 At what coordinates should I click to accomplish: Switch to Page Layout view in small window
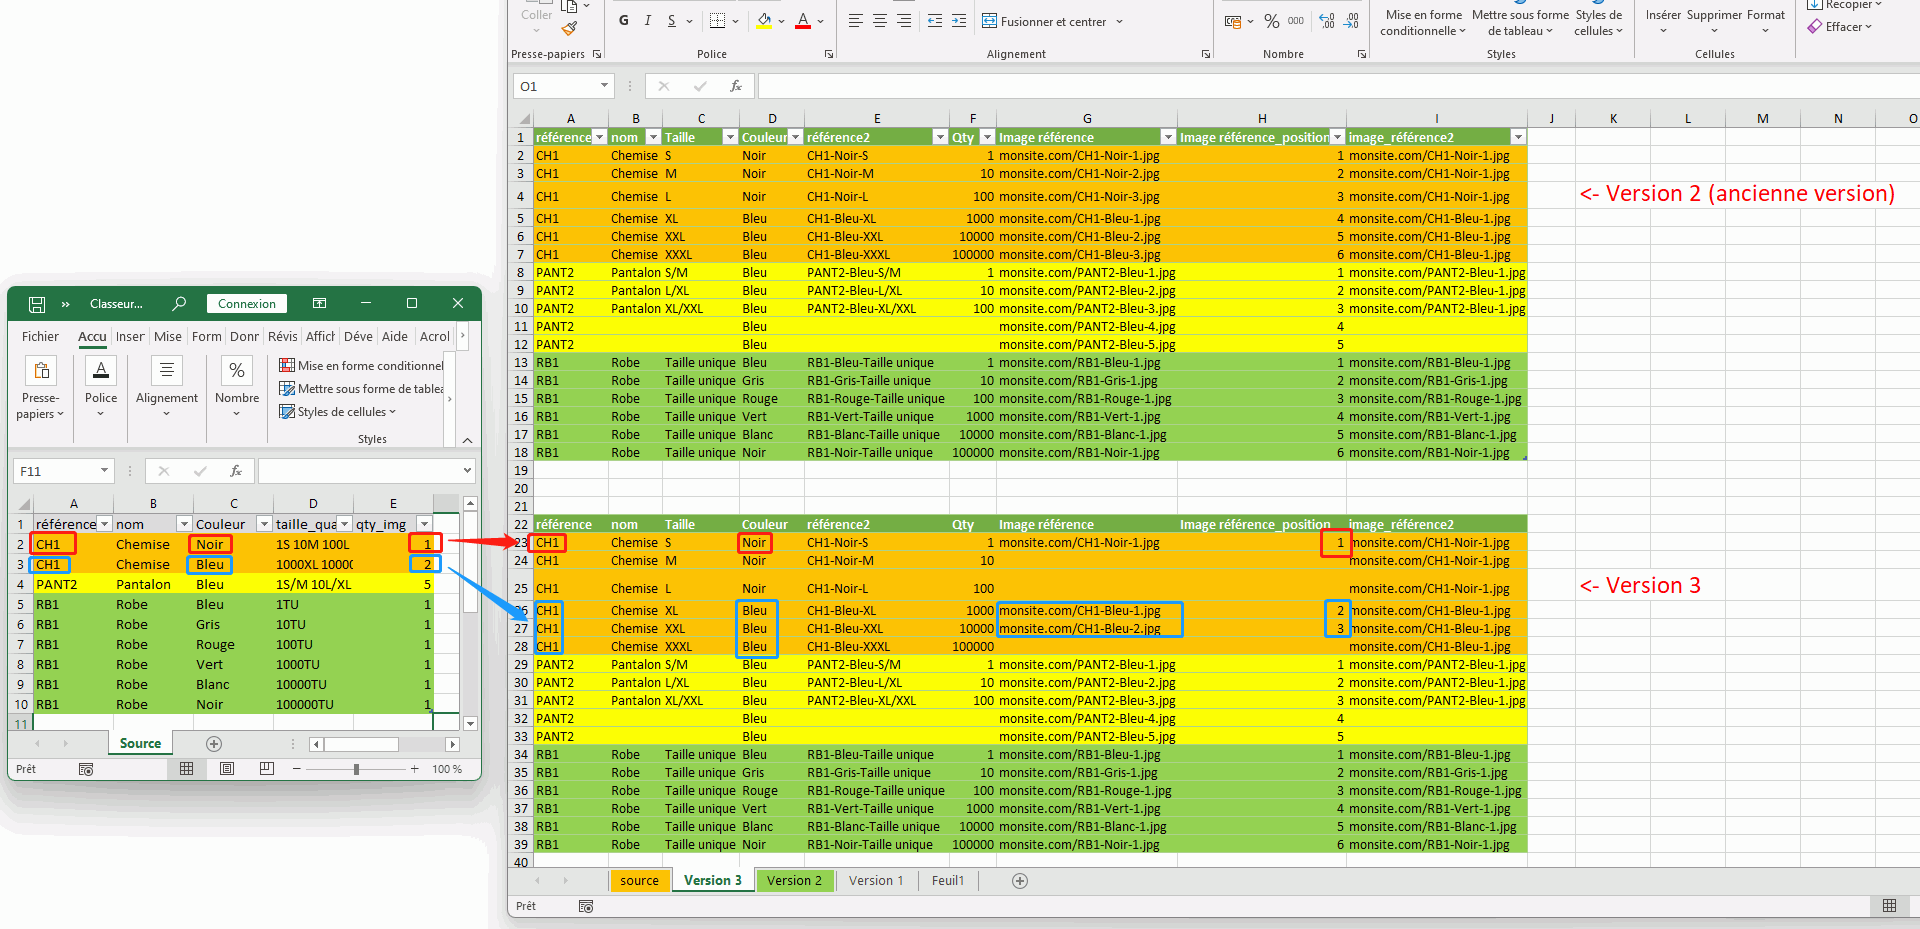(227, 769)
